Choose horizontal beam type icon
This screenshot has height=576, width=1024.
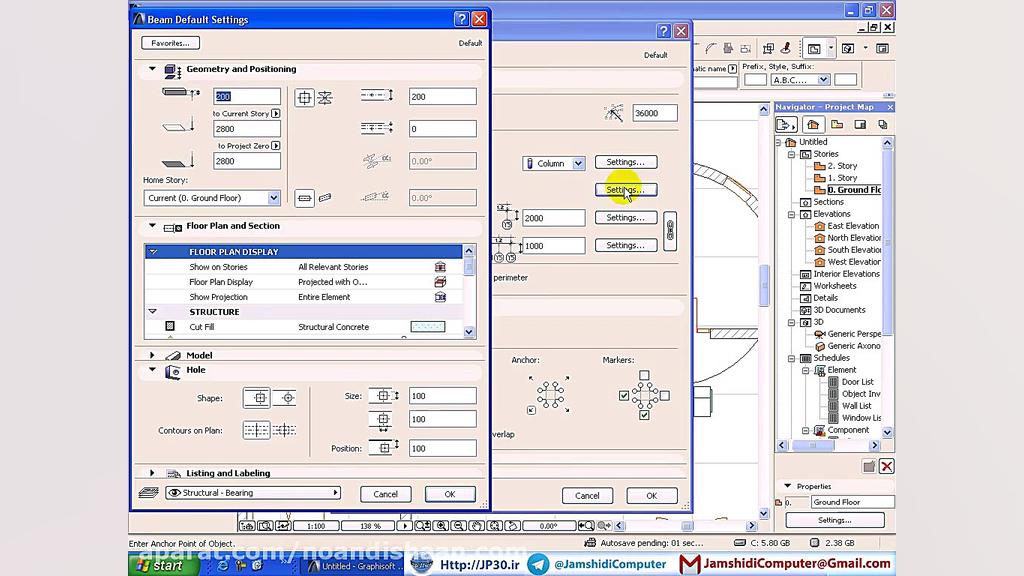tap(304, 198)
